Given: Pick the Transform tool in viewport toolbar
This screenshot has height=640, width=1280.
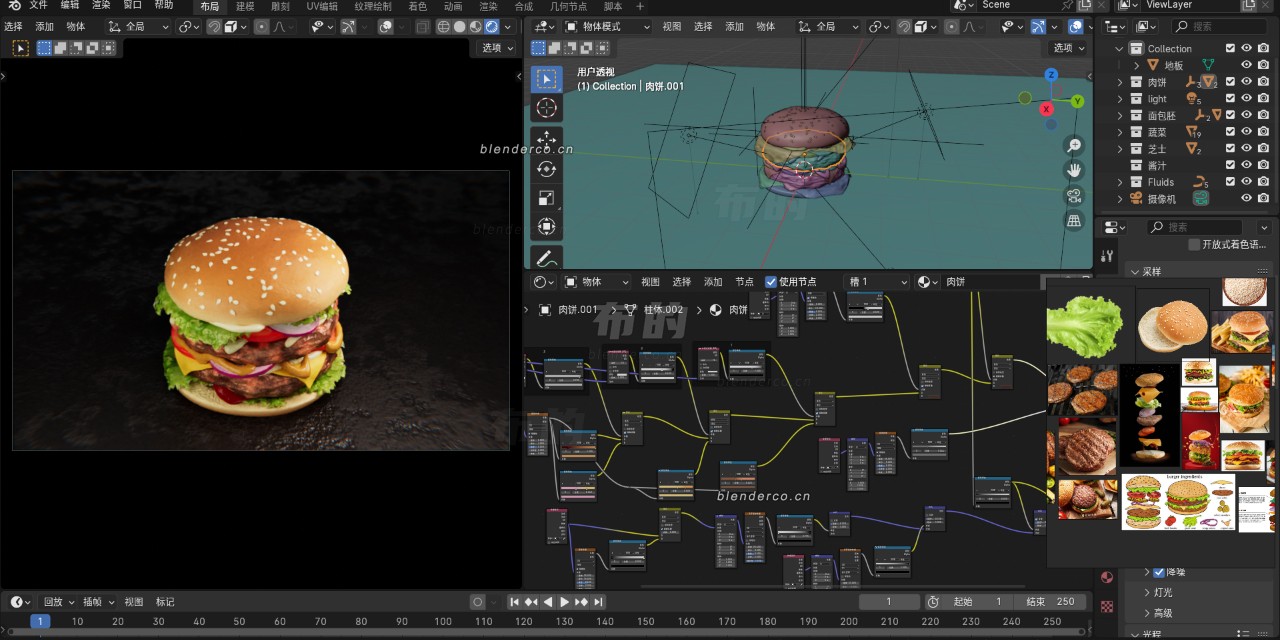Looking at the screenshot, I should 546,227.
